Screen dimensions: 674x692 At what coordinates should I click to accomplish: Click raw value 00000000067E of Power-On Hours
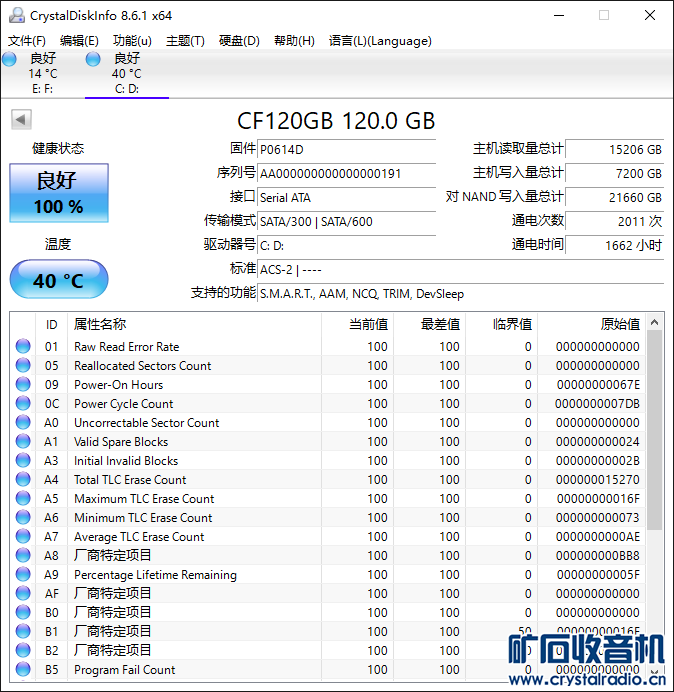[x=598, y=385]
